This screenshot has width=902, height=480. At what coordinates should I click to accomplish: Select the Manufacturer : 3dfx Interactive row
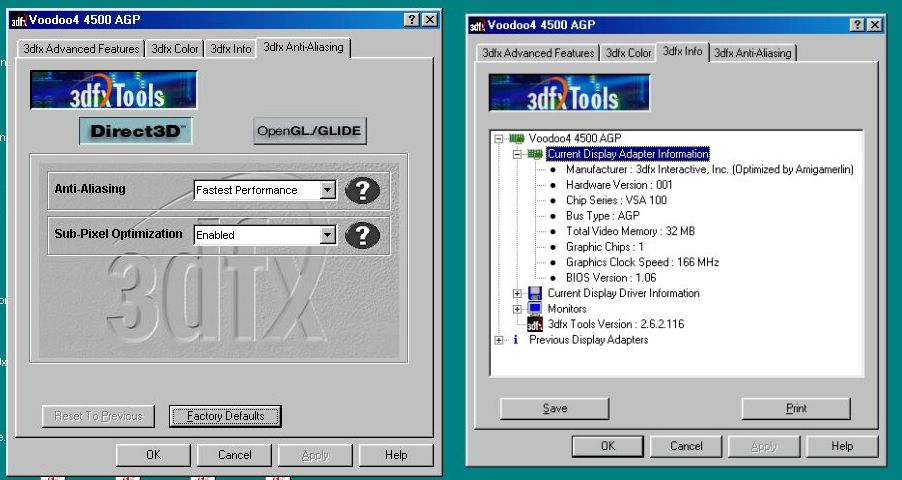[709, 169]
